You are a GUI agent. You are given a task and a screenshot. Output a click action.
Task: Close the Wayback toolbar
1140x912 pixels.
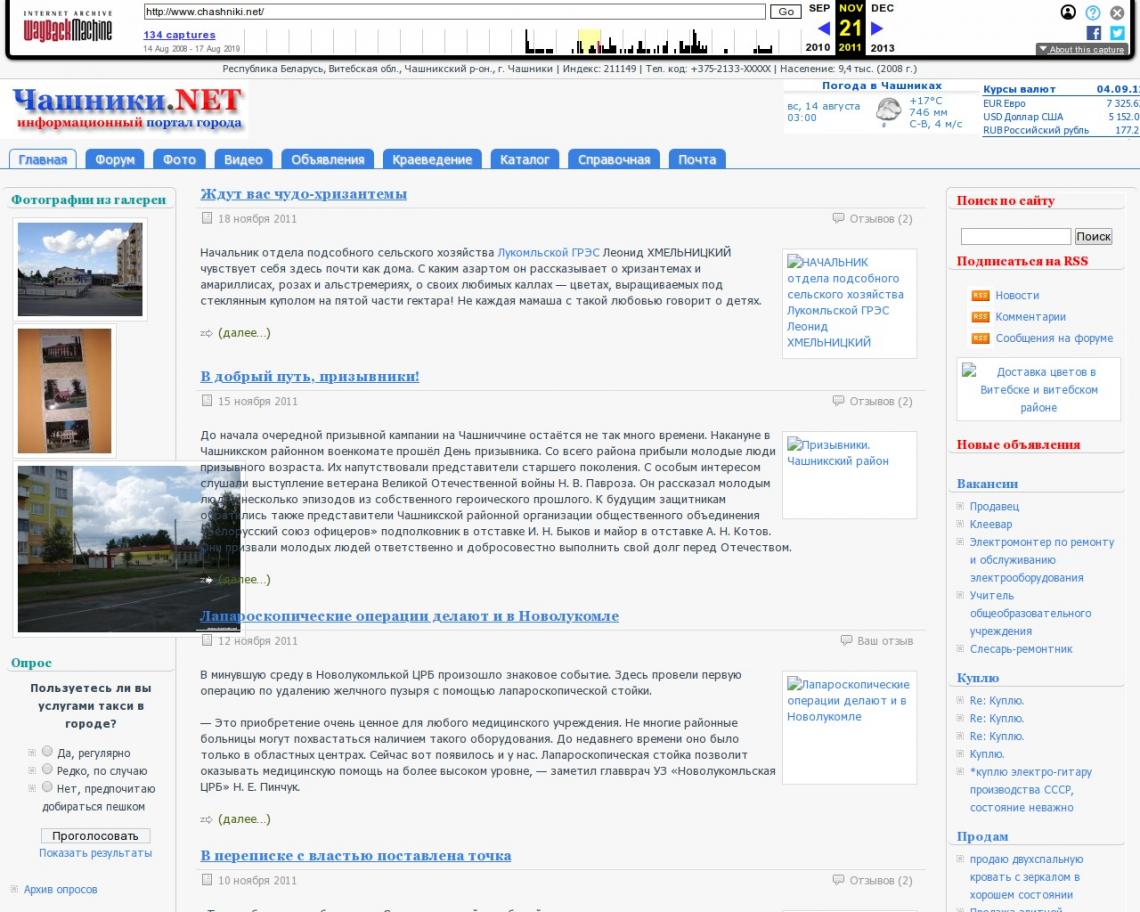1117,12
